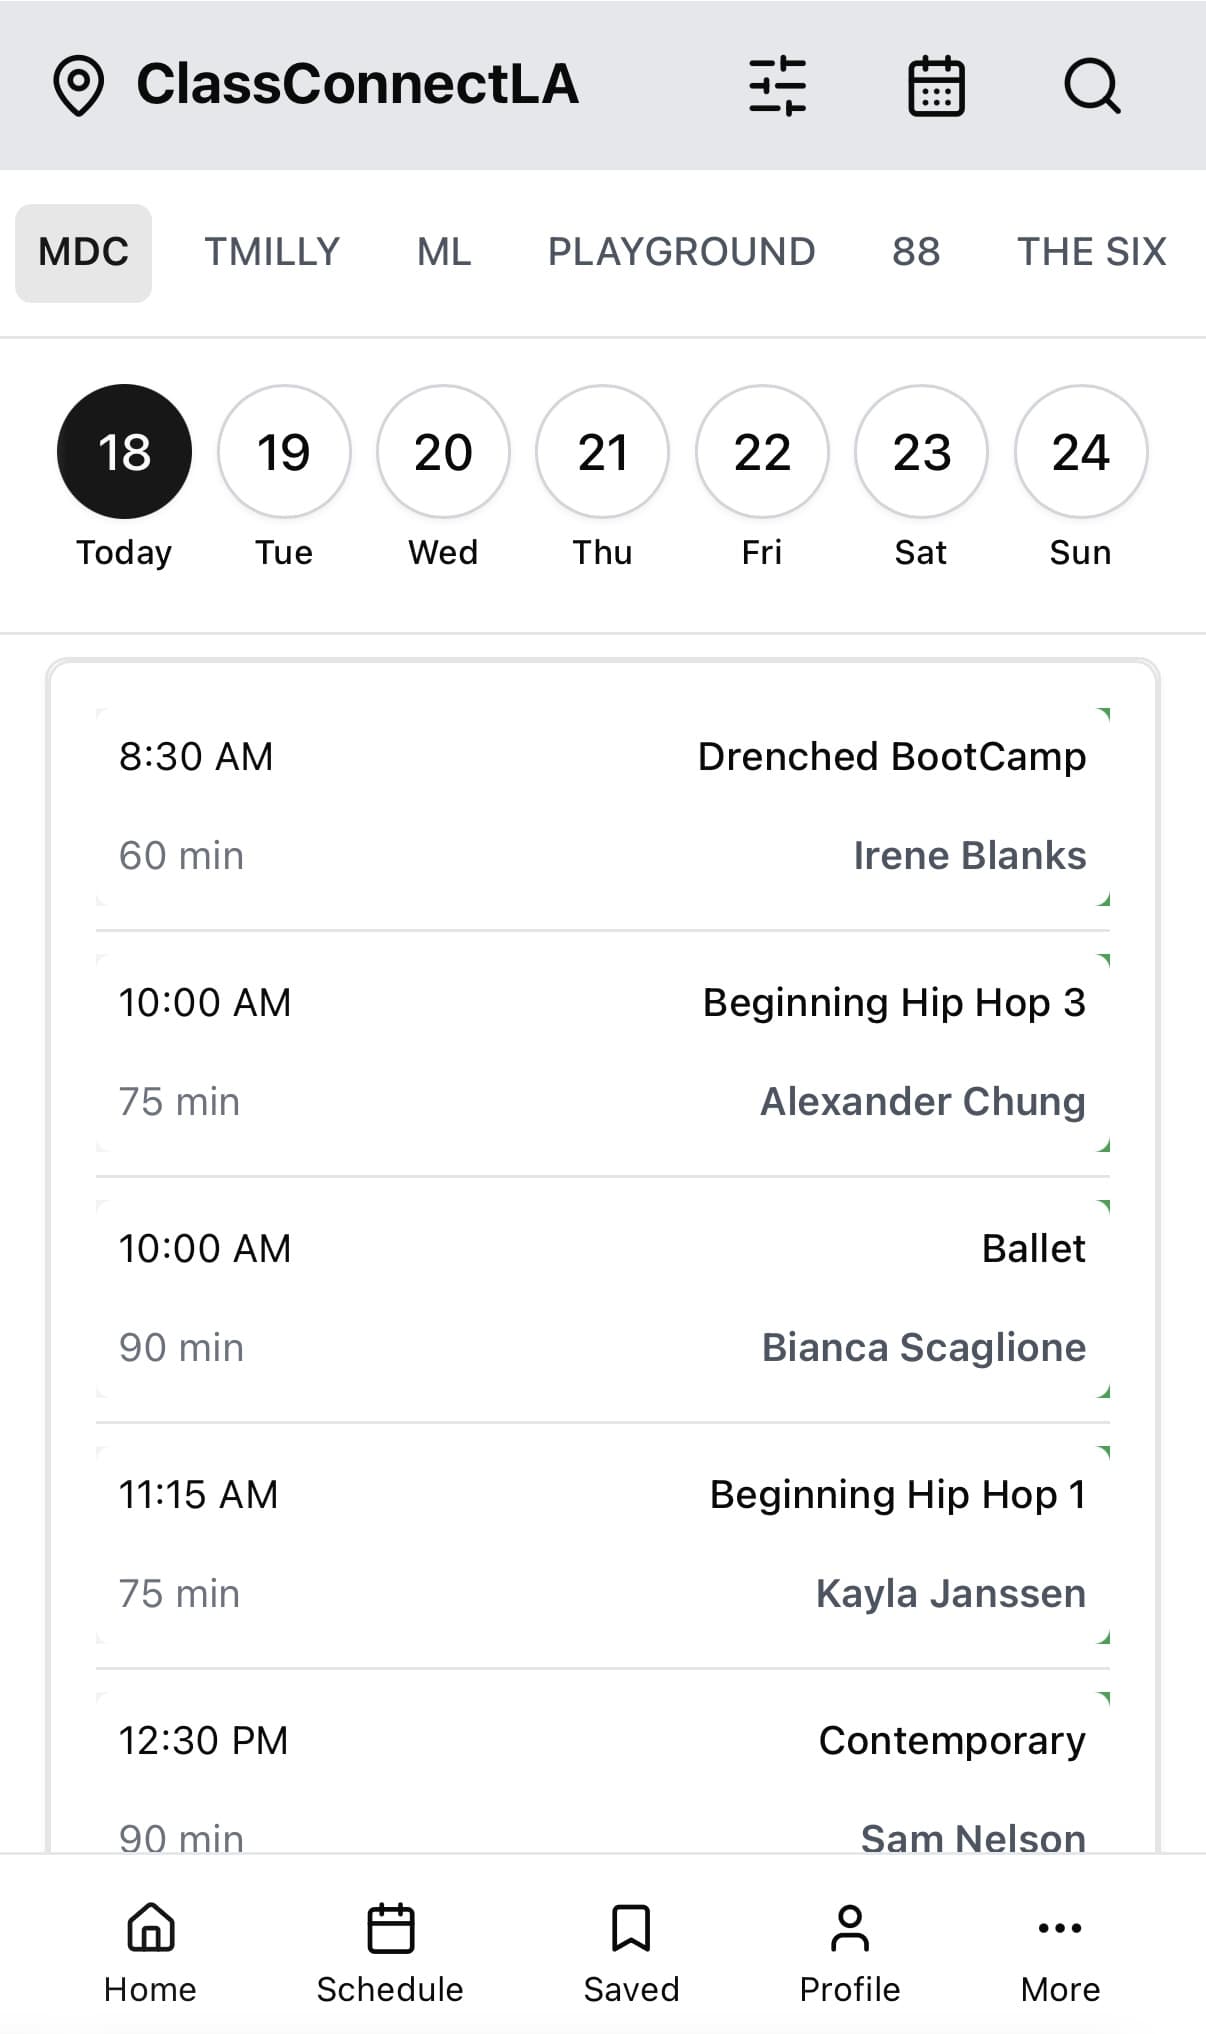Open the Ballet class with Bianca Scaglione

pyautogui.click(x=602, y=1297)
